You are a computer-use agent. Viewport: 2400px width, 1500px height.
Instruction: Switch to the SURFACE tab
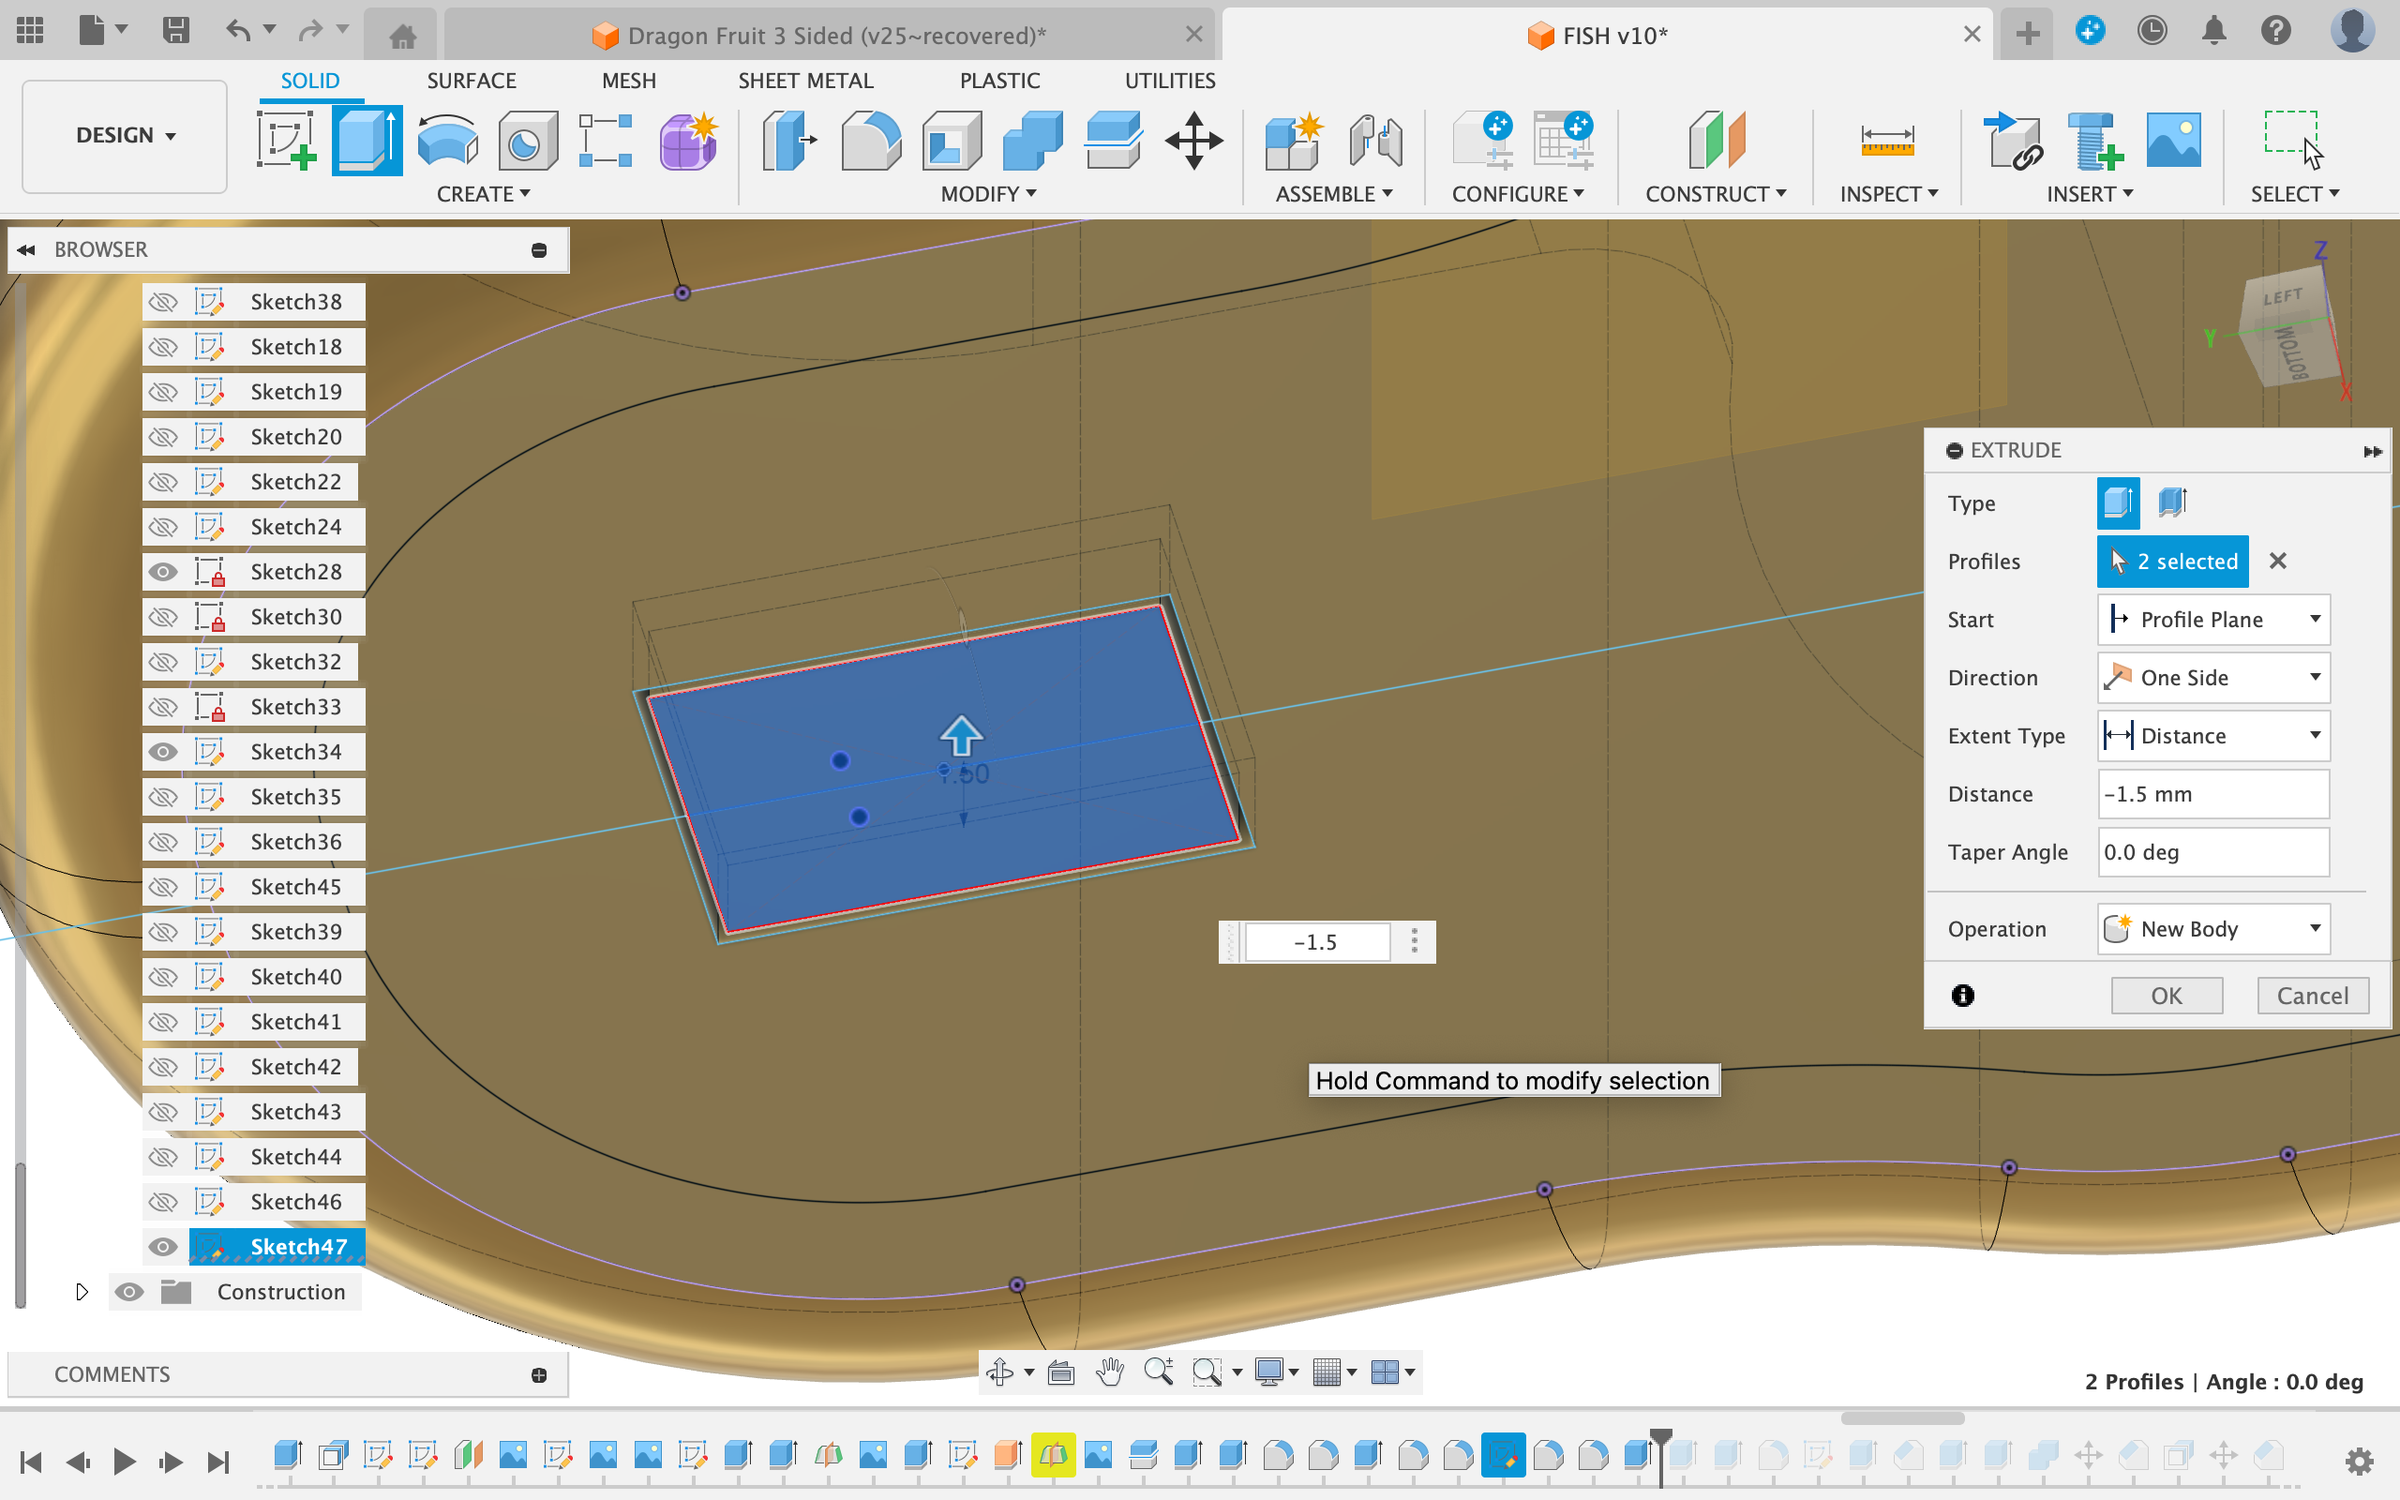click(x=471, y=80)
